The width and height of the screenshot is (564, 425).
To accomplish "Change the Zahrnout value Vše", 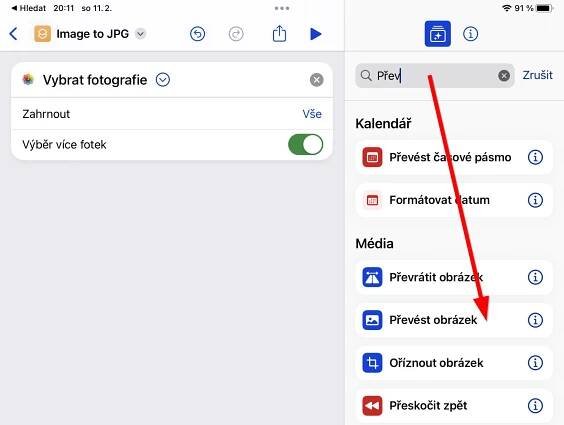I will (312, 114).
